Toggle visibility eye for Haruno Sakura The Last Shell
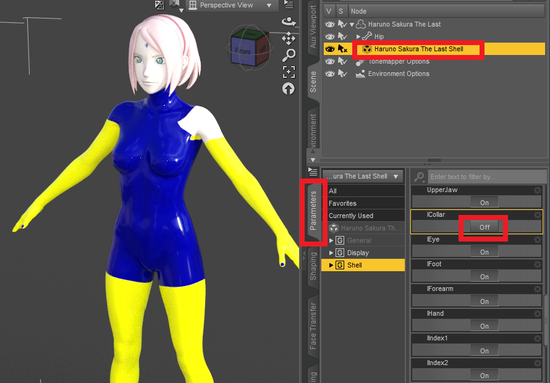550x383 pixels. click(x=329, y=49)
